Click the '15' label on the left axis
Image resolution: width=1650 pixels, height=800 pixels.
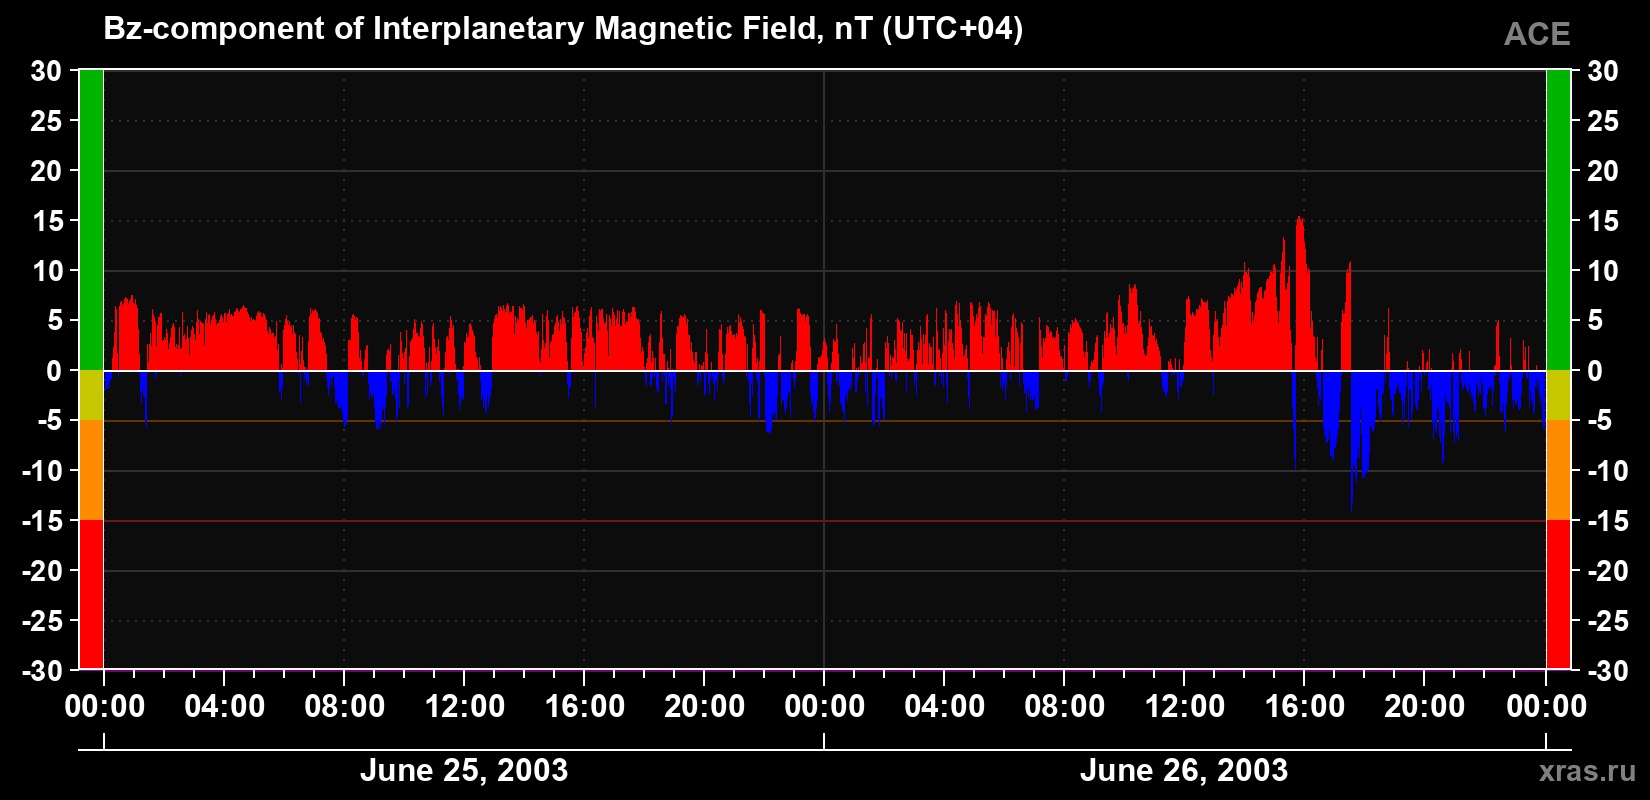[46, 221]
